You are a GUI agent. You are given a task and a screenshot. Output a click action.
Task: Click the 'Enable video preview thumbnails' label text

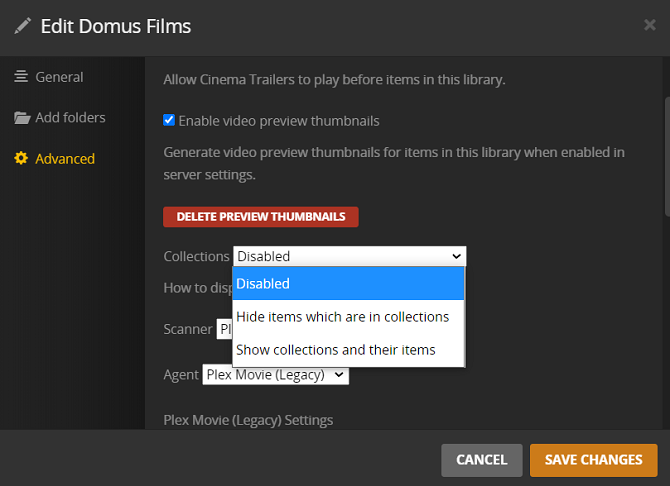coord(279,121)
